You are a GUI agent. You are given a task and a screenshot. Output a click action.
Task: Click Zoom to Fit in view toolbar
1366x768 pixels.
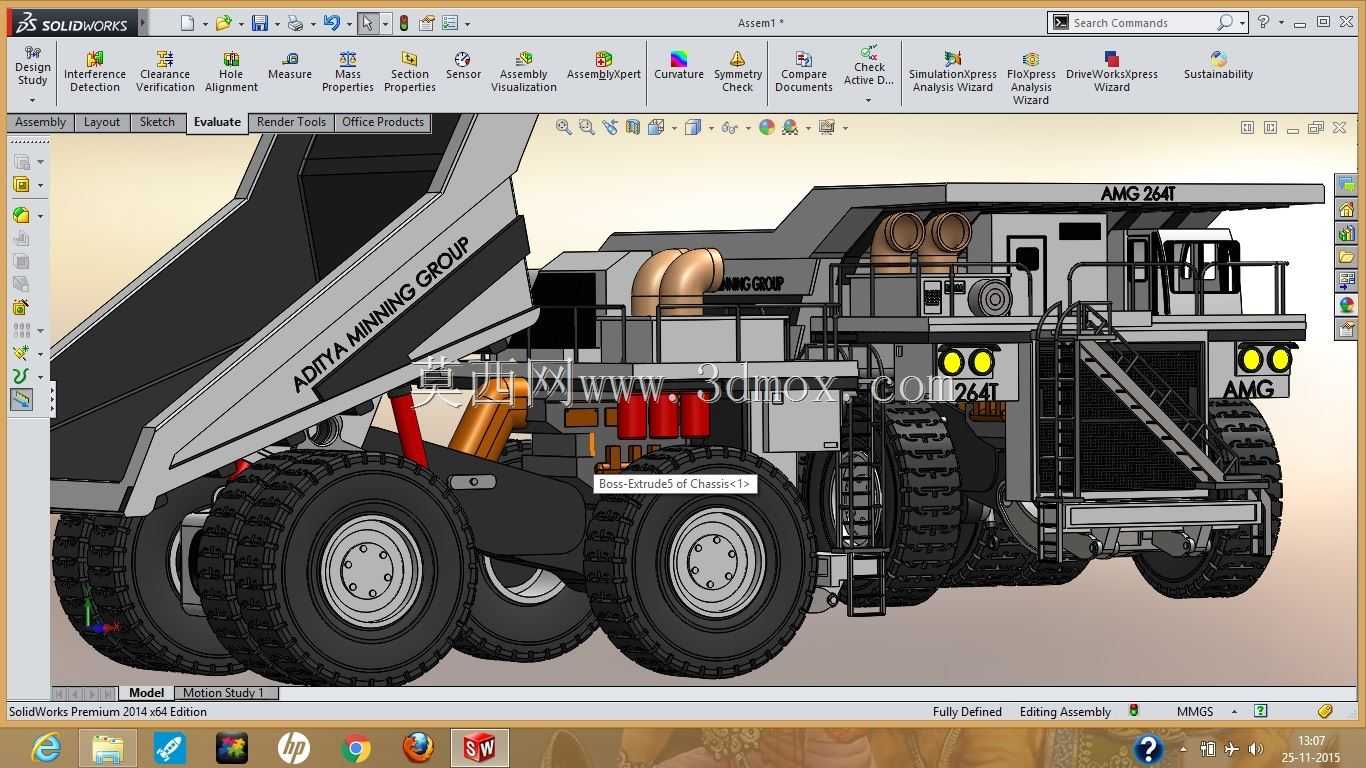click(x=564, y=127)
